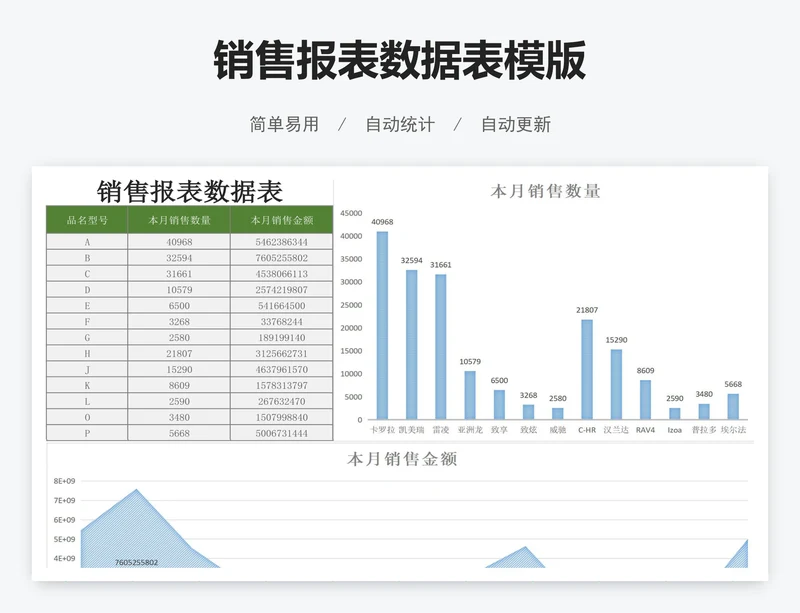Click quantity cell 15290 in table row J
This screenshot has width=800, height=613.
coord(179,369)
